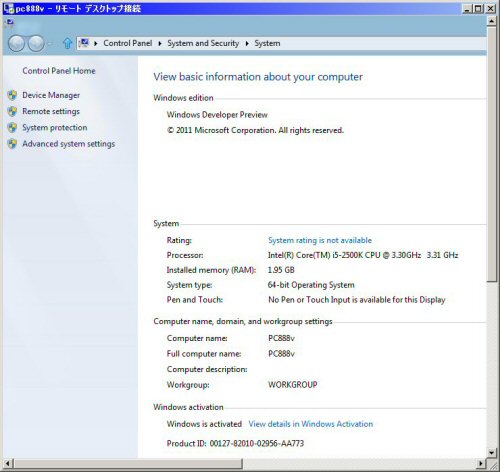Click the shield icon beside Device Manager
This screenshot has width=500, height=472.
tap(12, 95)
